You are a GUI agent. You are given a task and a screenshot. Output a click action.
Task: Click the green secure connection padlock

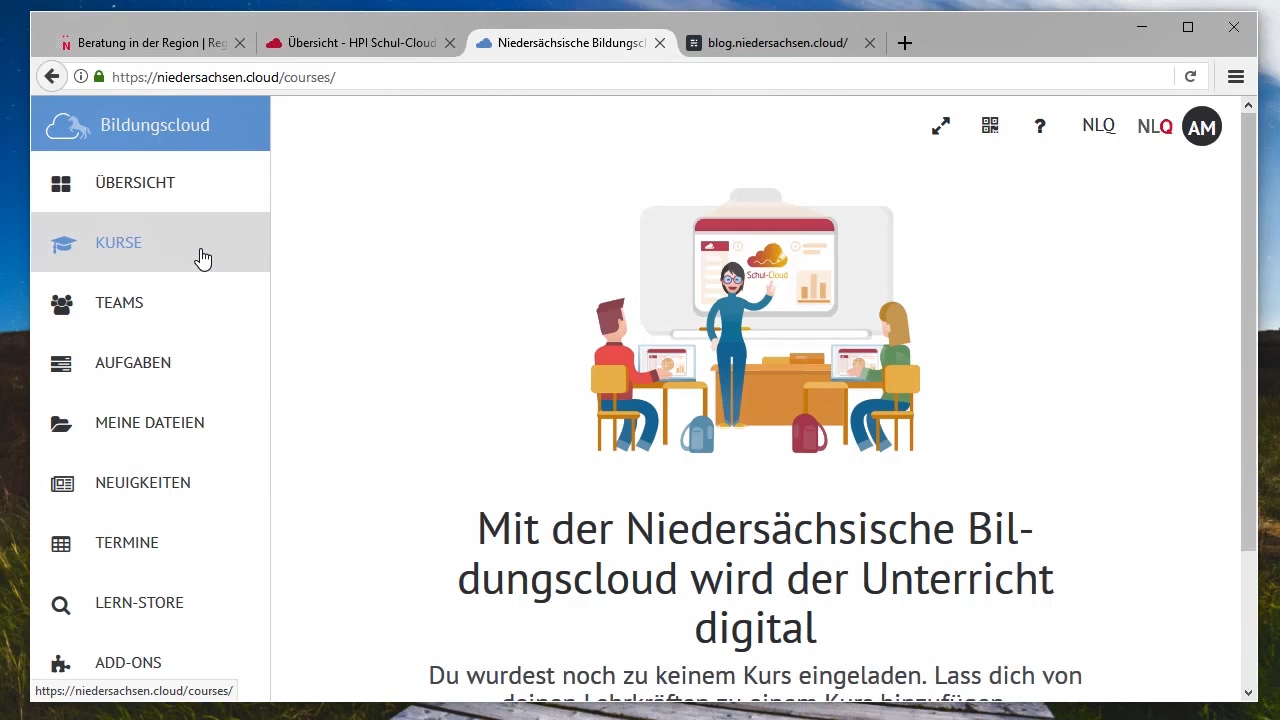click(99, 76)
